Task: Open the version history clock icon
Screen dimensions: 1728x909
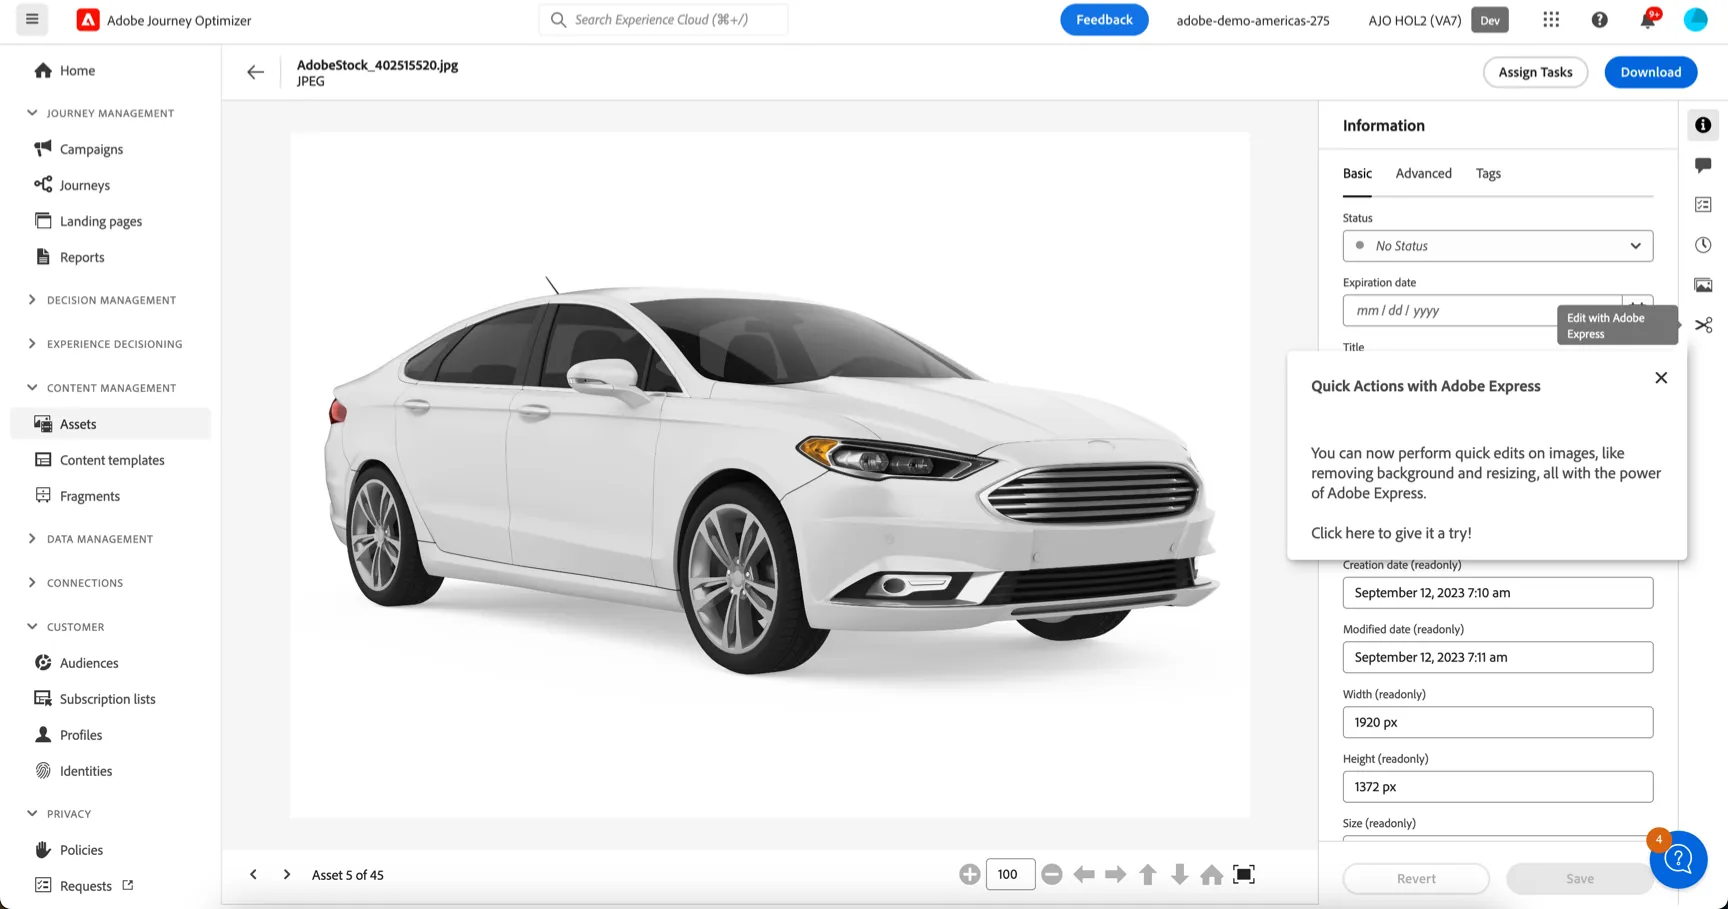Action: [x=1703, y=245]
